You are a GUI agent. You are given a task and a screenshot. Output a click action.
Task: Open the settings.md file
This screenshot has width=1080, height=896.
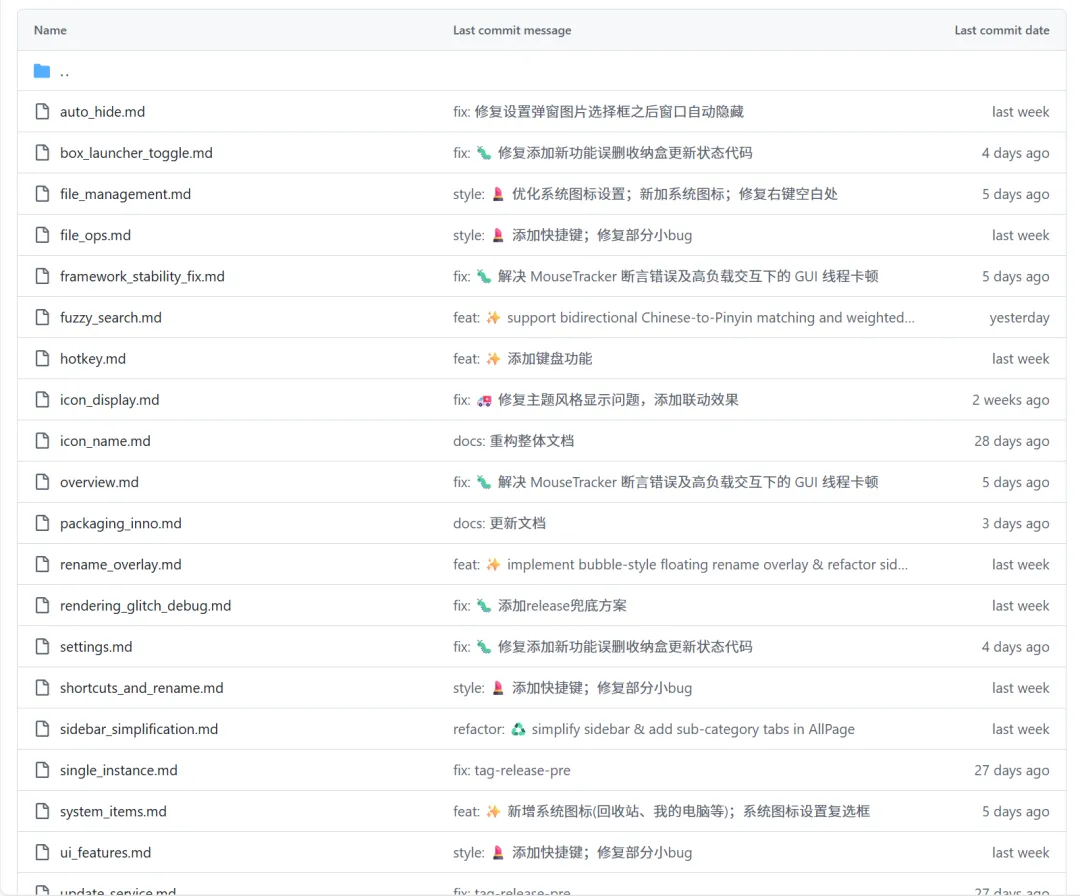(96, 647)
